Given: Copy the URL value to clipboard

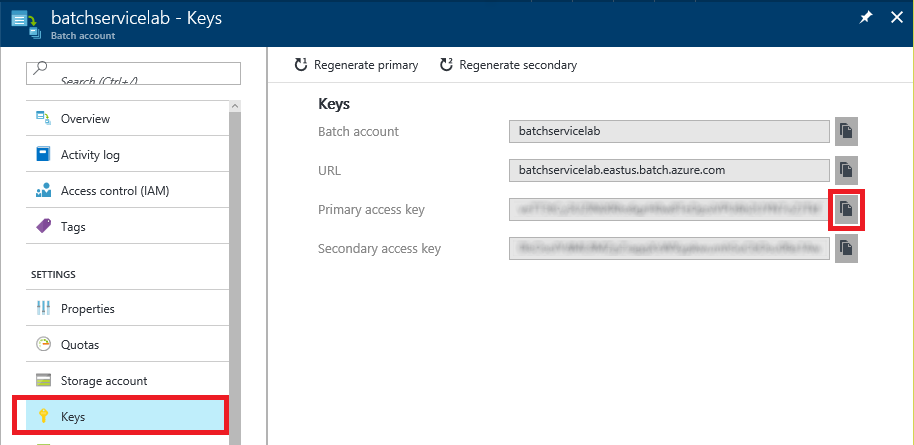Looking at the screenshot, I should coord(846,170).
